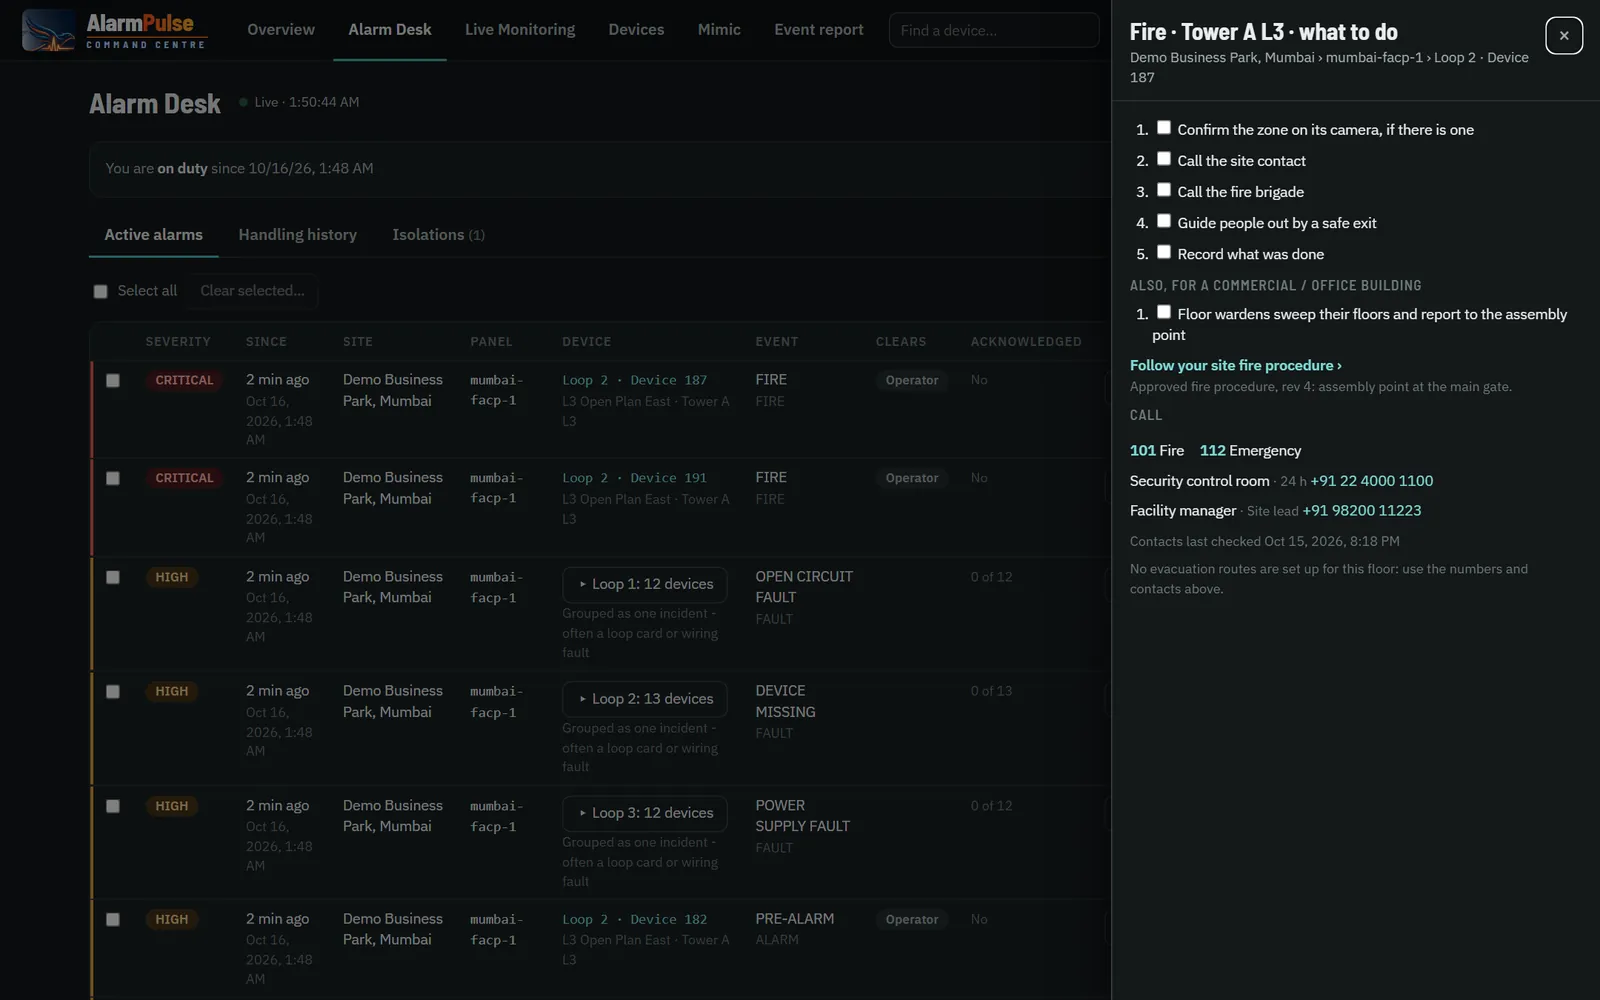This screenshot has width=1600, height=1000.
Task: Check off 'Call the site contact' step
Action: (1164, 159)
